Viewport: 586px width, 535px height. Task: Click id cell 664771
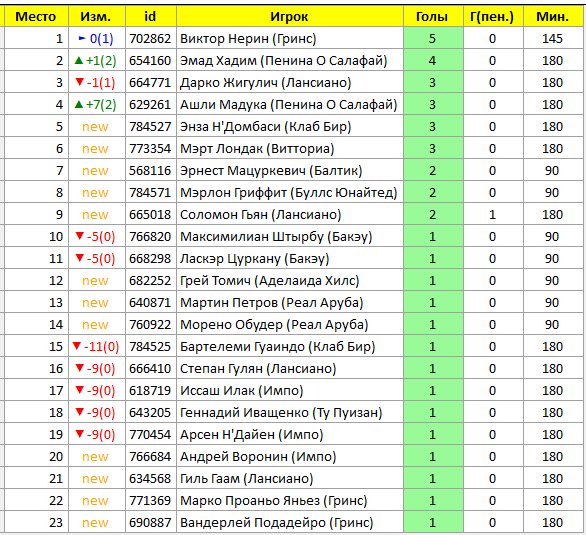pyautogui.click(x=151, y=82)
